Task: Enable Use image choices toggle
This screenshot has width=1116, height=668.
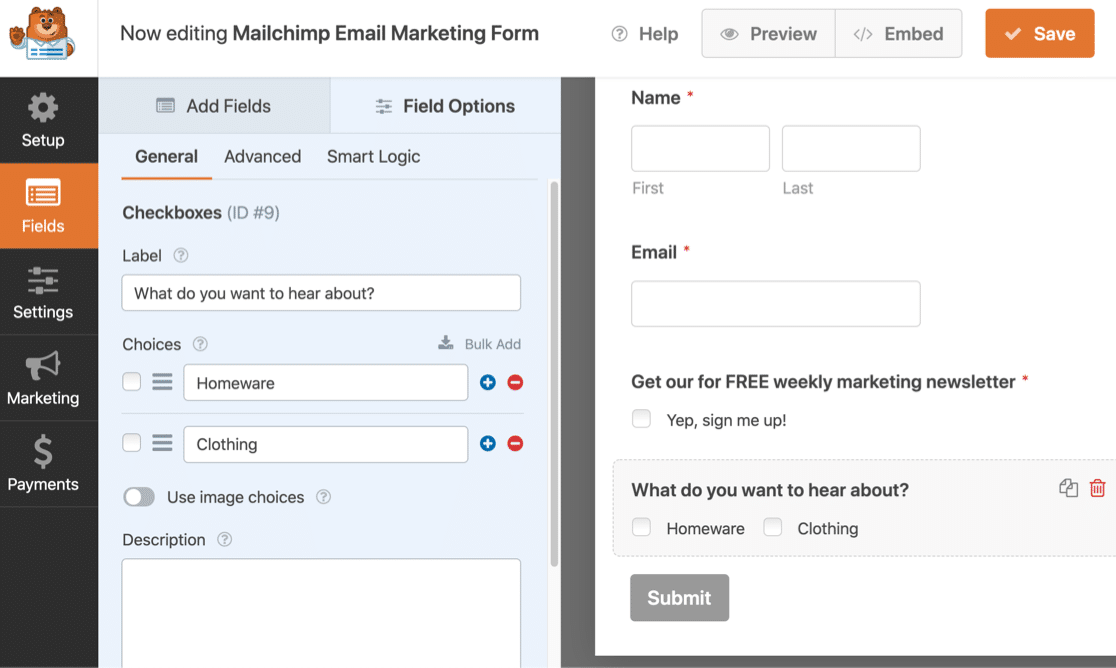Action: pos(139,497)
